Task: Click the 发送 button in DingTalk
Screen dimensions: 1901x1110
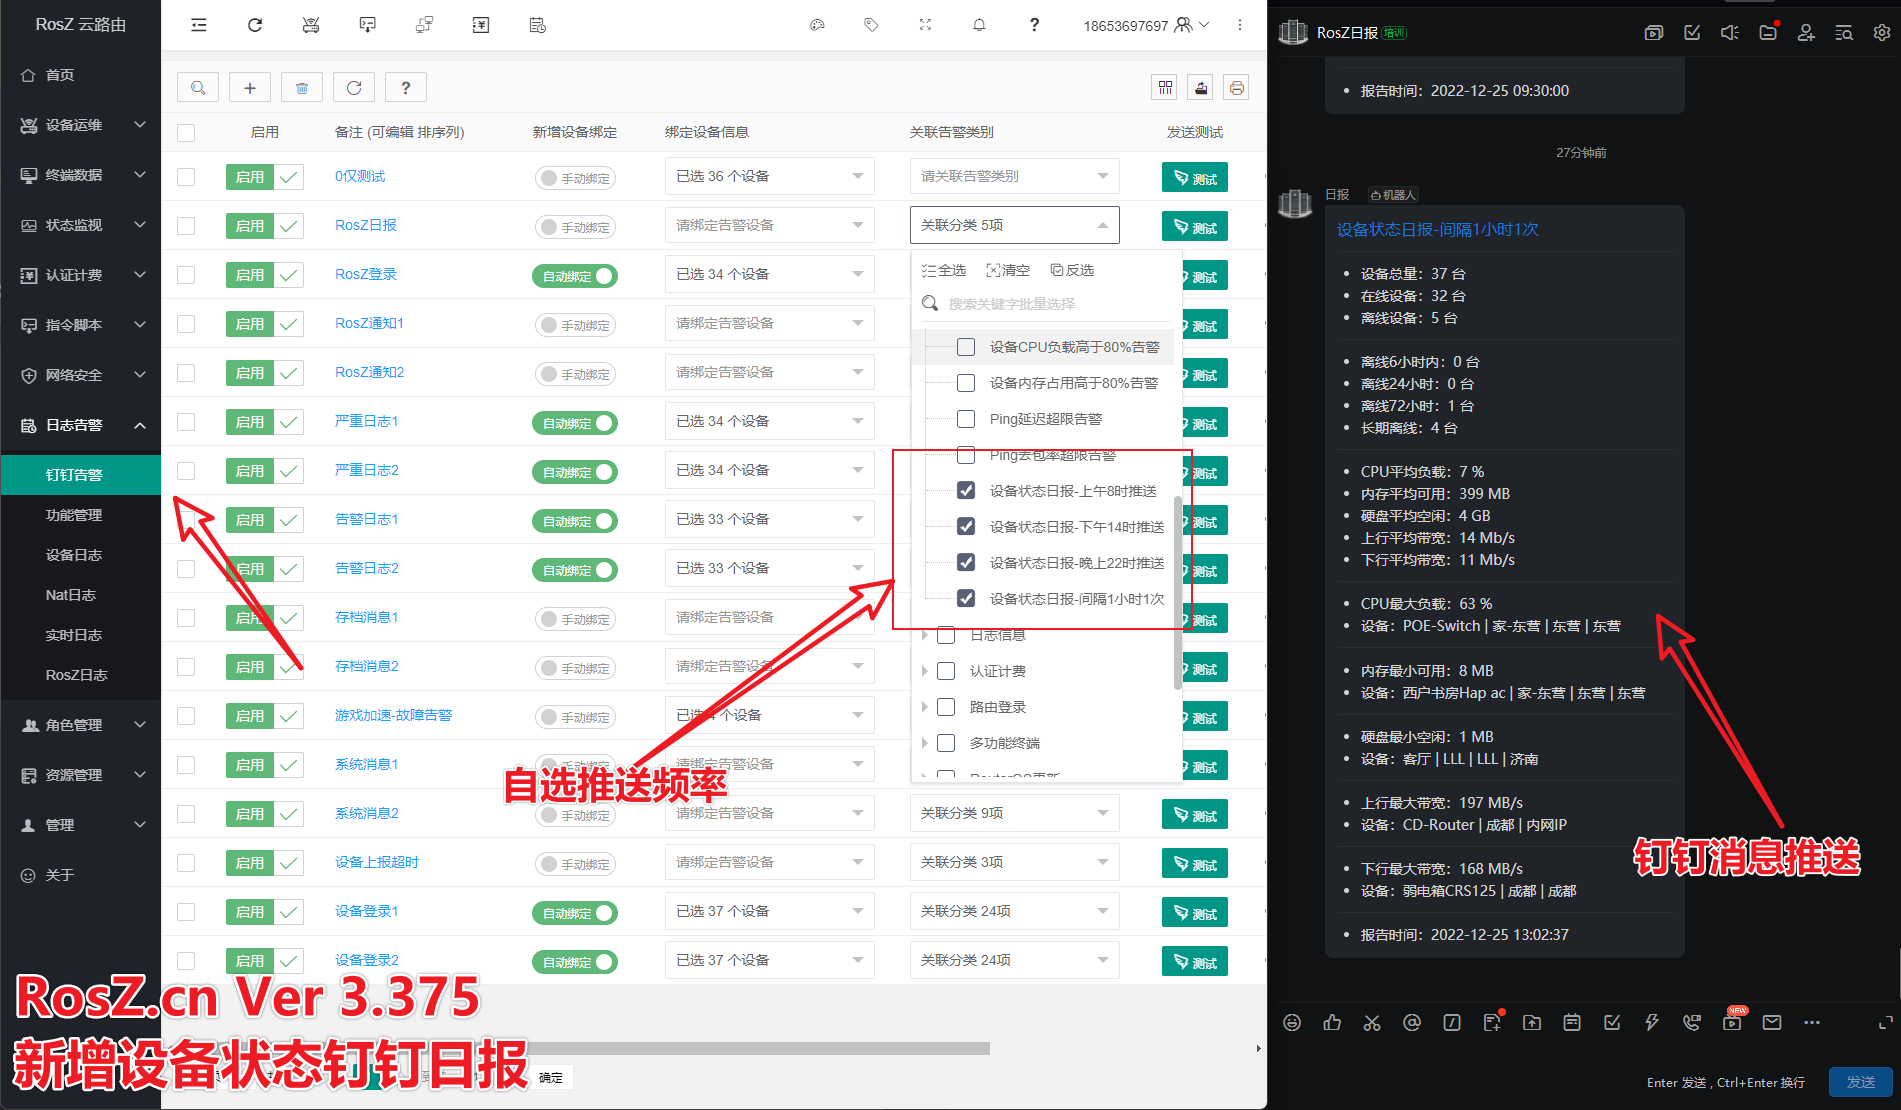Action: (x=1862, y=1082)
